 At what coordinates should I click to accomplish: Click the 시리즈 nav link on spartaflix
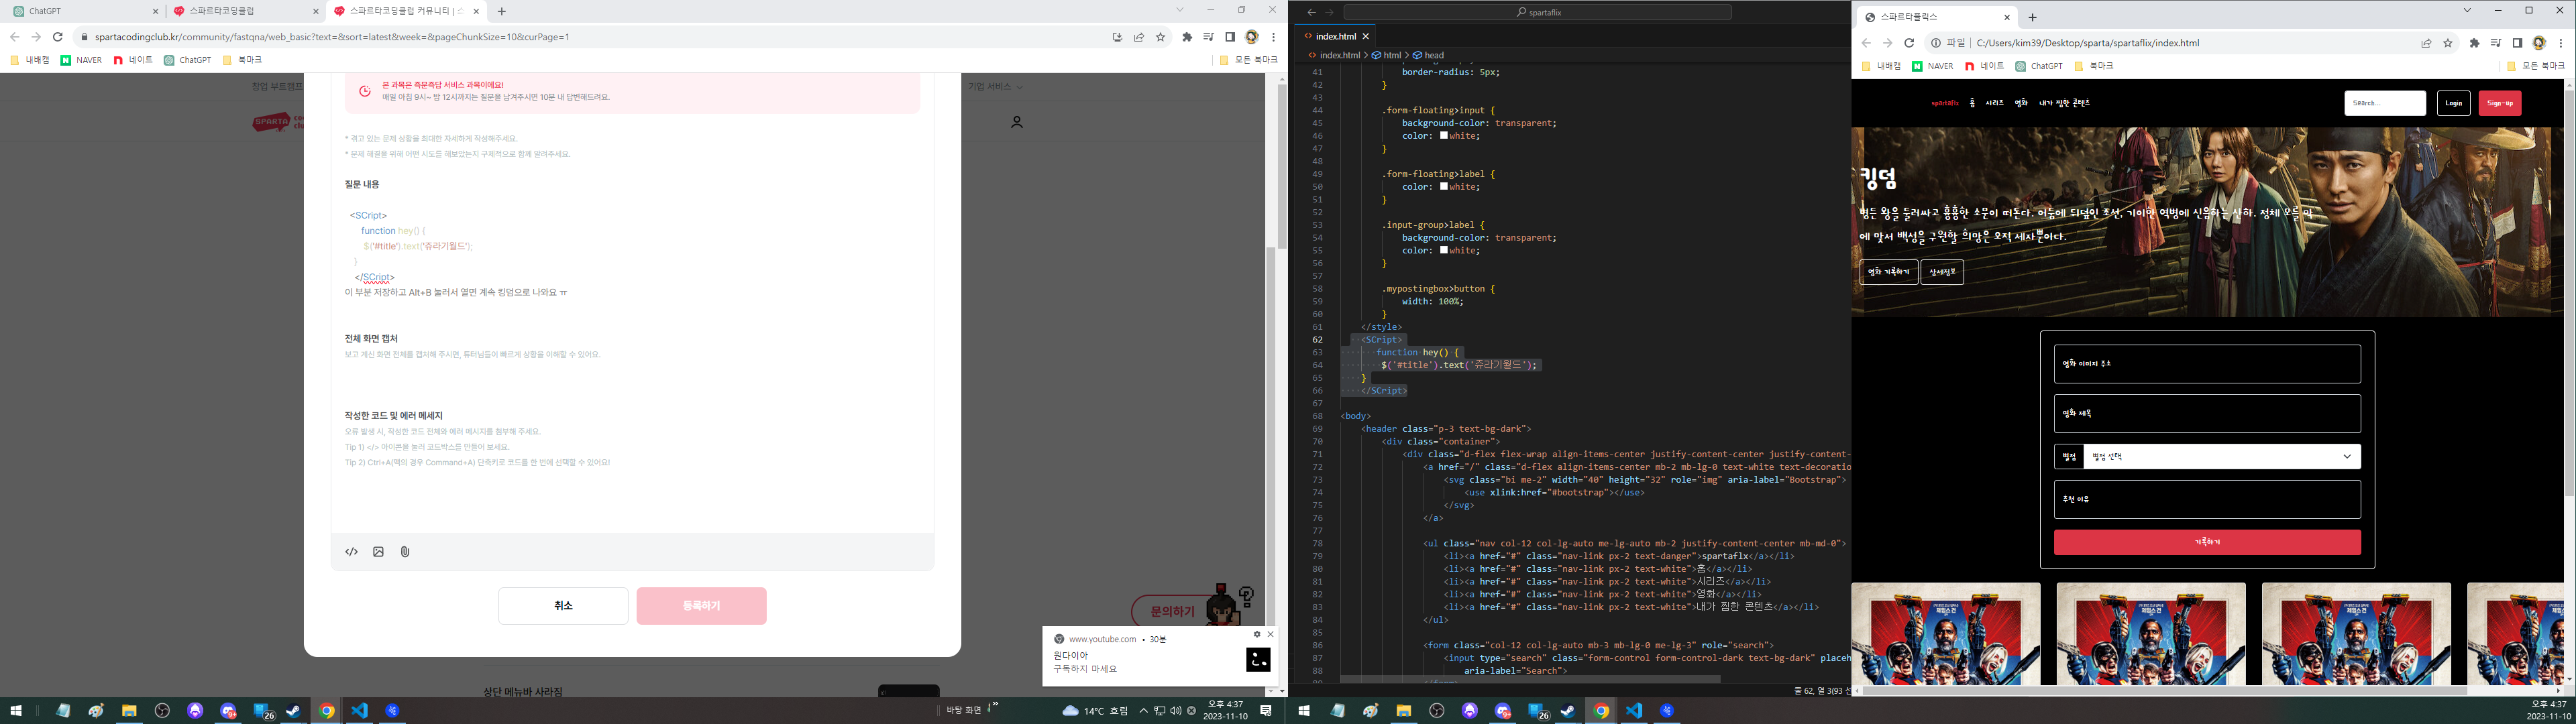(1994, 103)
